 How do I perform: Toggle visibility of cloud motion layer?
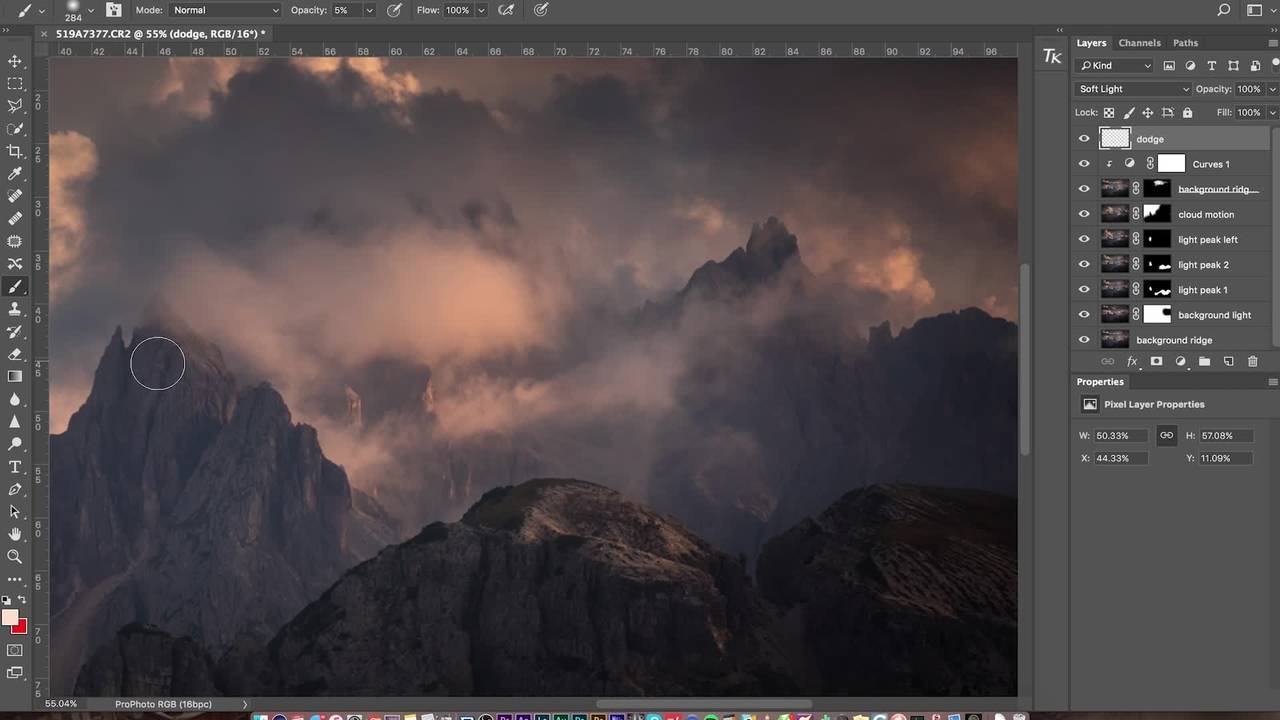tap(1084, 214)
